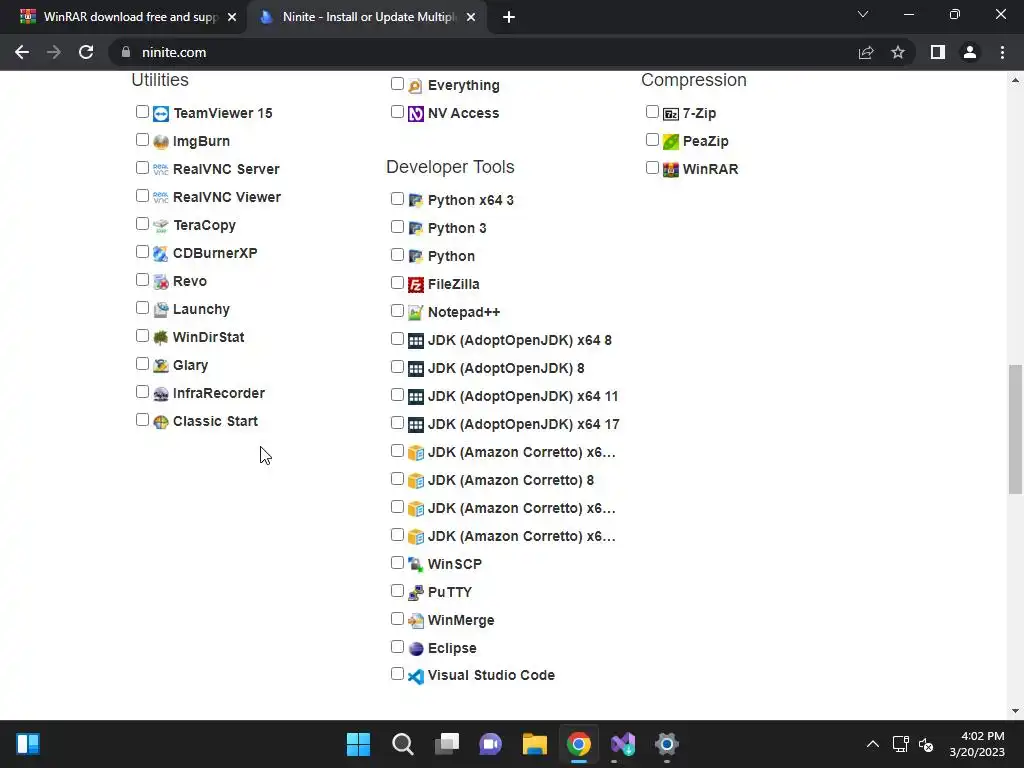Click the Notepad++ icon
The image size is (1024, 768).
click(415, 313)
